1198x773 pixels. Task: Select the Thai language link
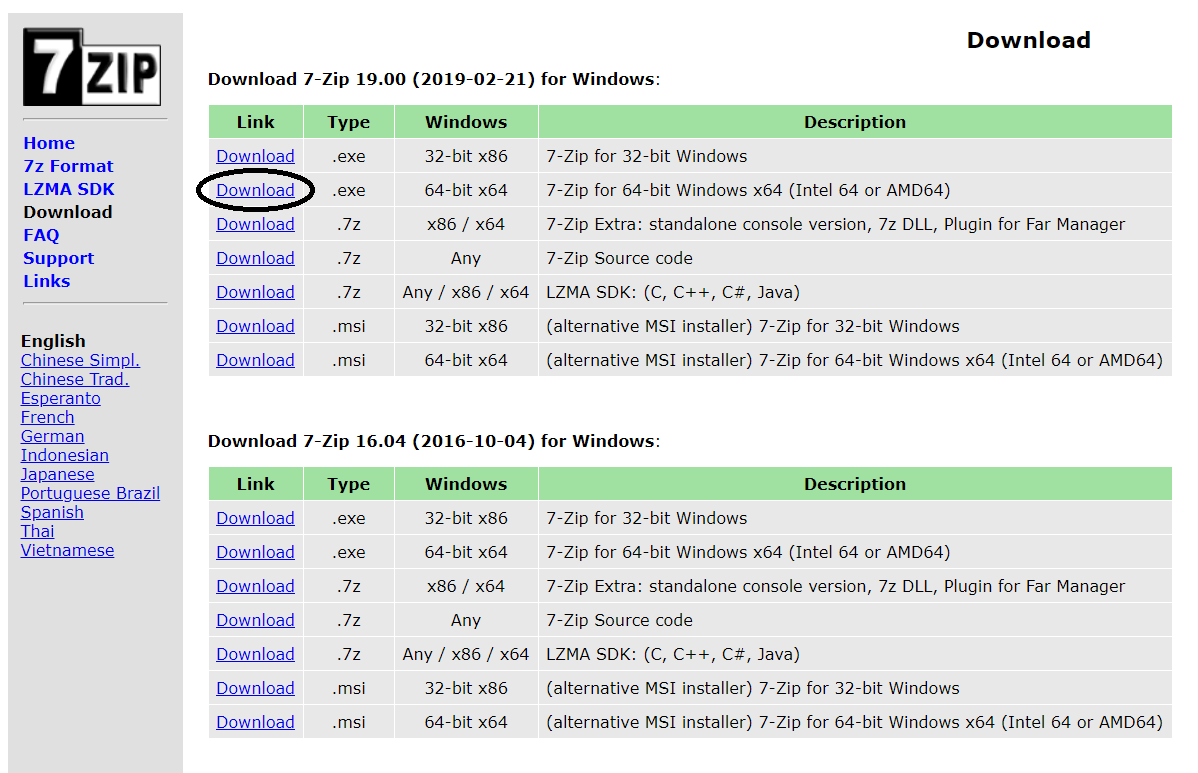coord(37,531)
